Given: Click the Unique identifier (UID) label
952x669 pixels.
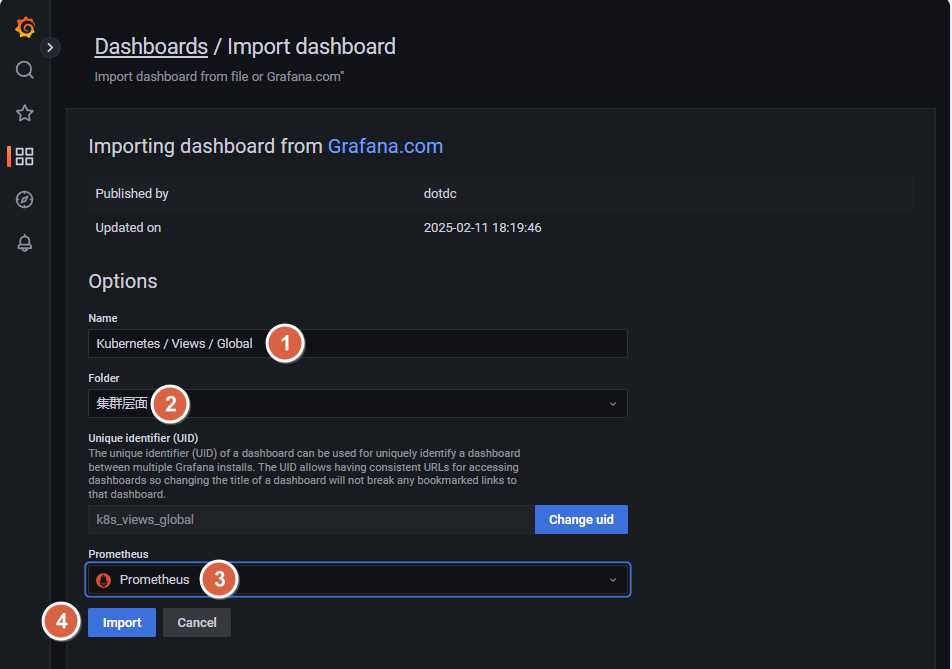Looking at the screenshot, I should pyautogui.click(x=143, y=438).
